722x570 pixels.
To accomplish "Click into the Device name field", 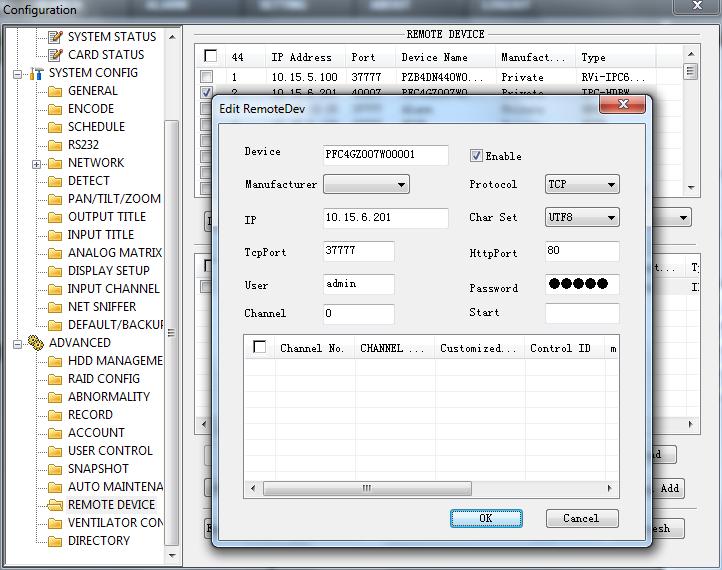I will (385, 155).
